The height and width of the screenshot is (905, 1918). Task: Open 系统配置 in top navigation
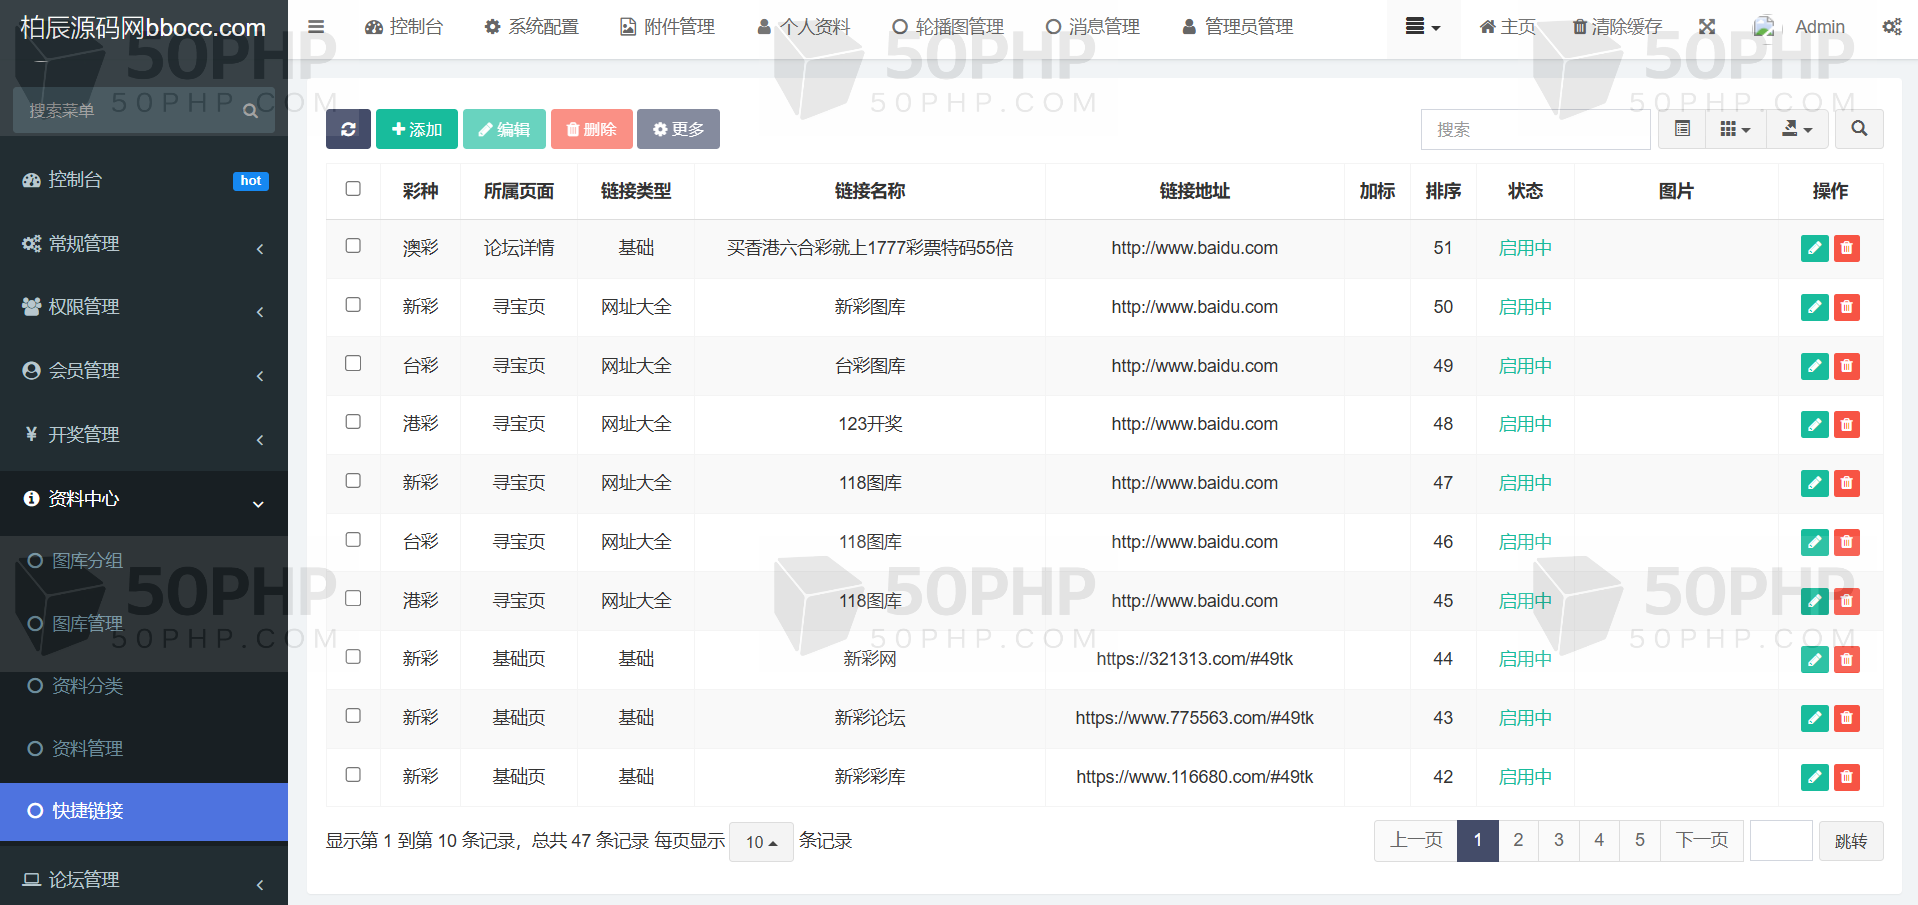click(531, 27)
